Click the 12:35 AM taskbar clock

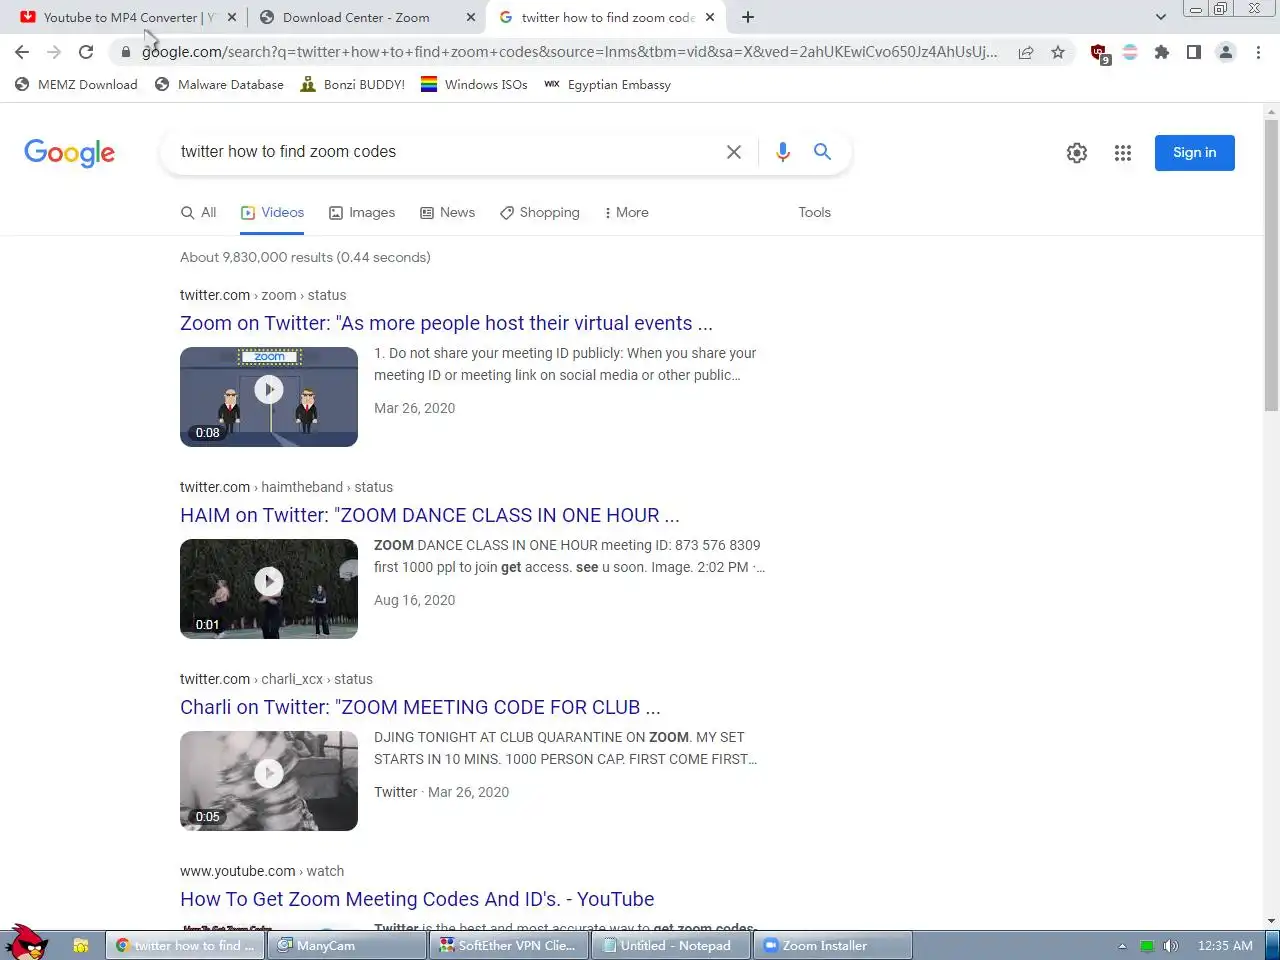click(1225, 946)
